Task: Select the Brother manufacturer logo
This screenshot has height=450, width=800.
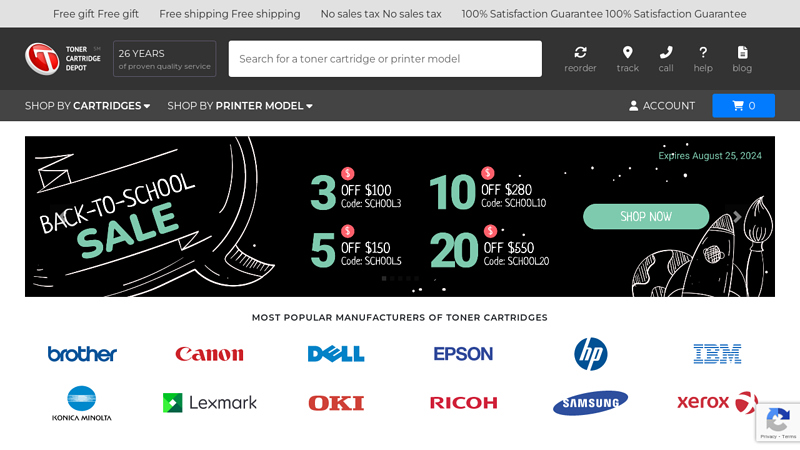Action: (x=82, y=354)
